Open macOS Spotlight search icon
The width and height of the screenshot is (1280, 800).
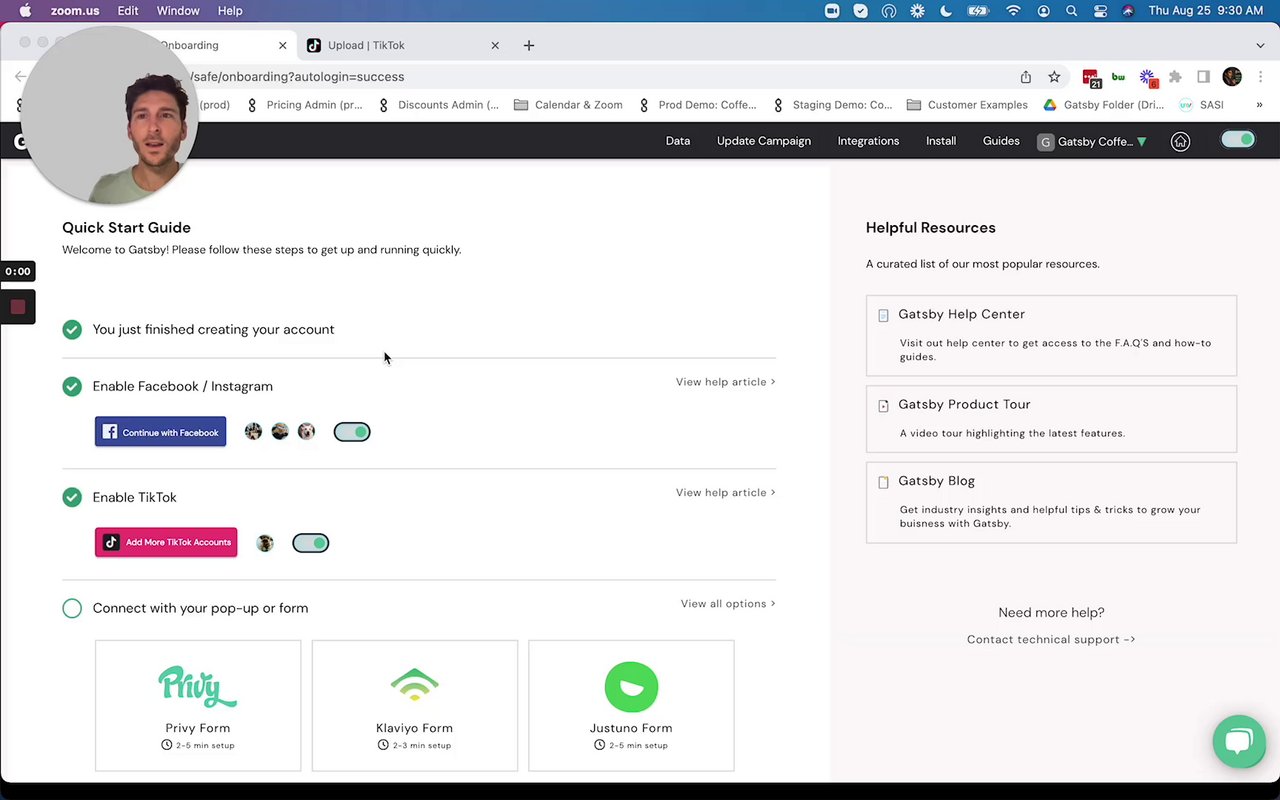[1071, 11]
